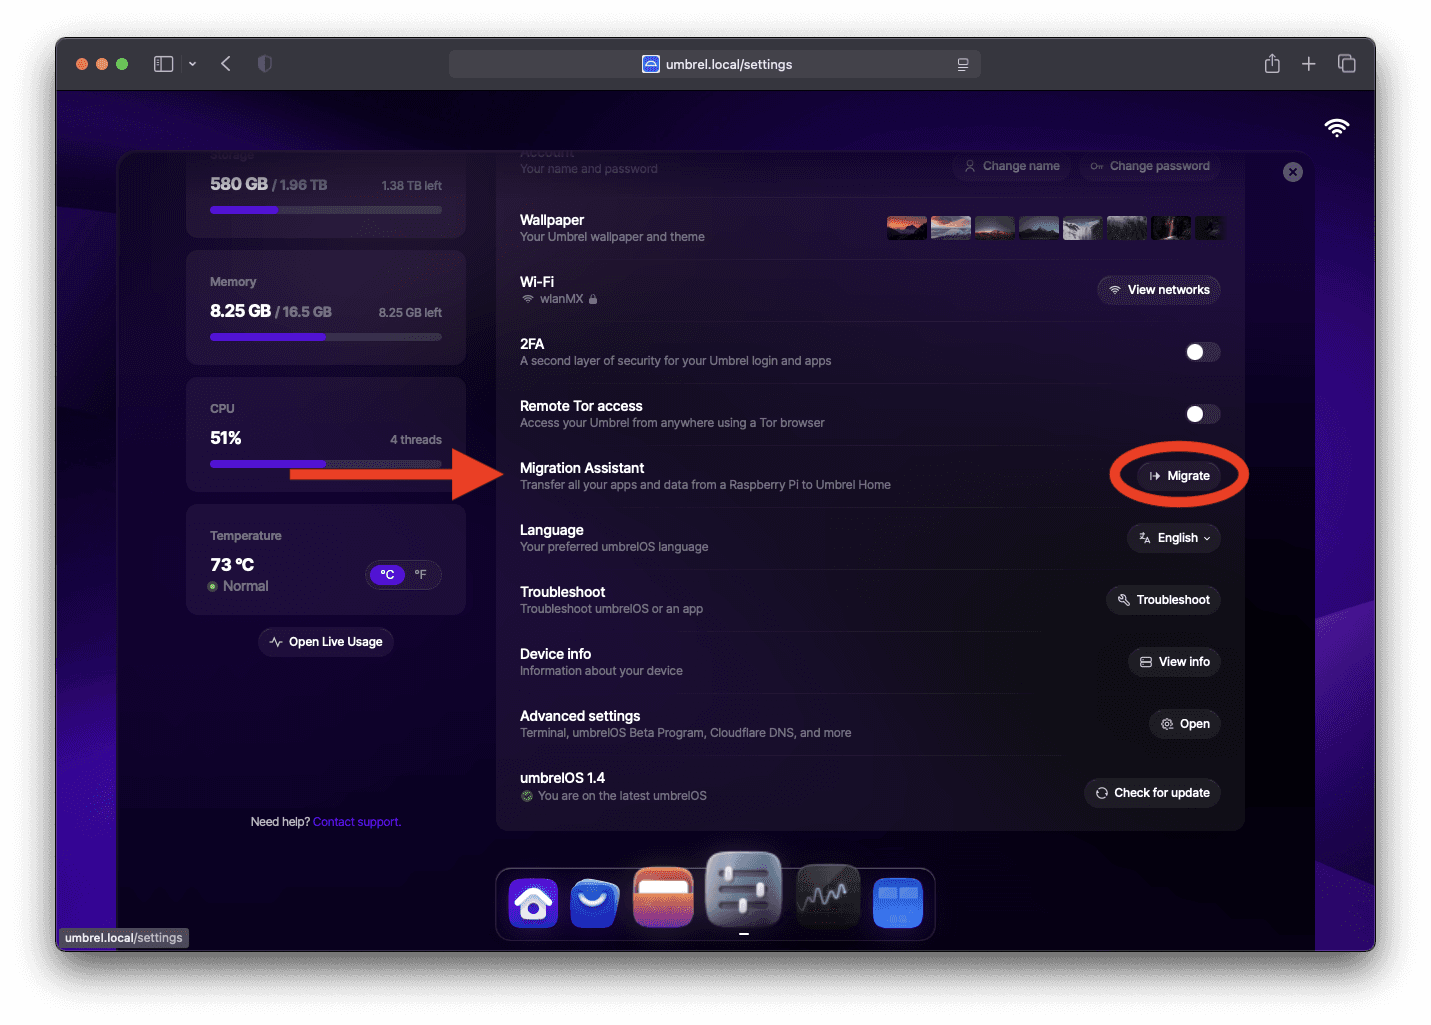The width and height of the screenshot is (1431, 1025).
Task: Click the Change password button
Action: 1150,166
